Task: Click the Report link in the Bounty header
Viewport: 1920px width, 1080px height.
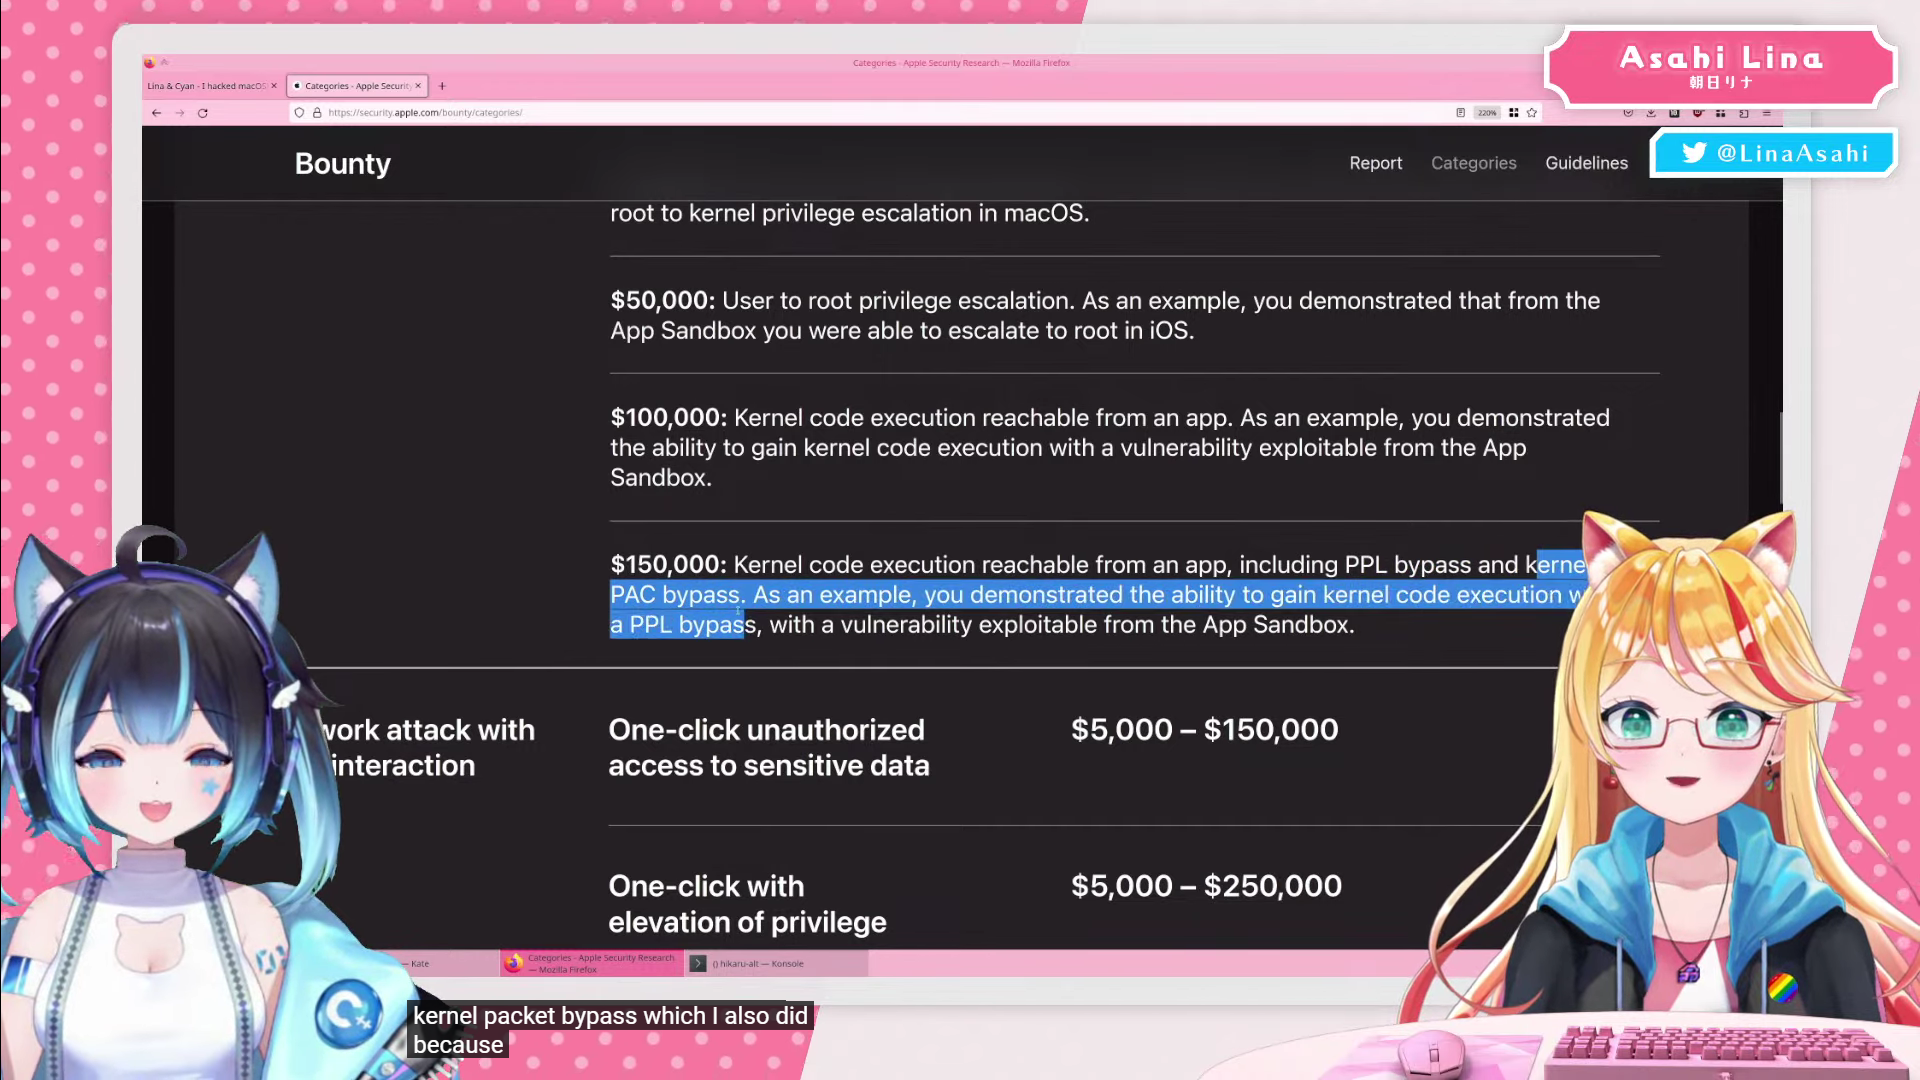Action: 1375,163
